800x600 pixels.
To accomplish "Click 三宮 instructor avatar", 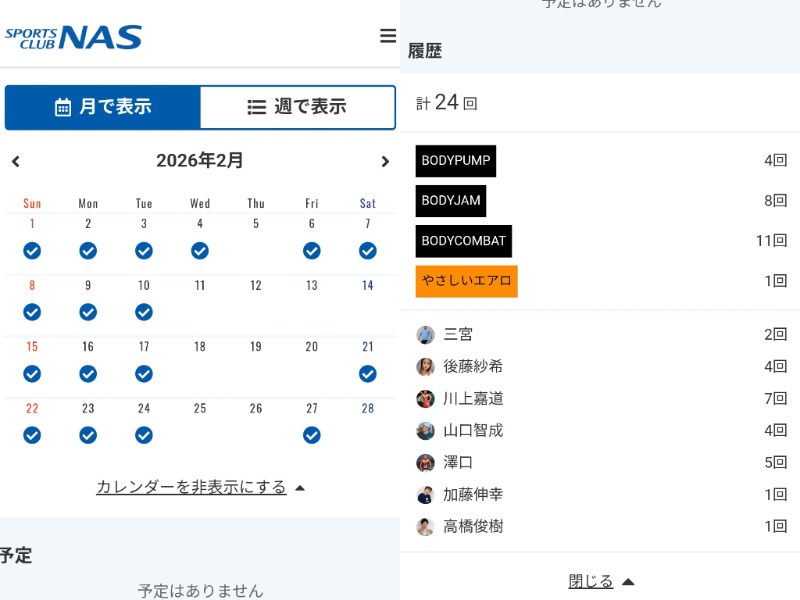I will pos(425,335).
